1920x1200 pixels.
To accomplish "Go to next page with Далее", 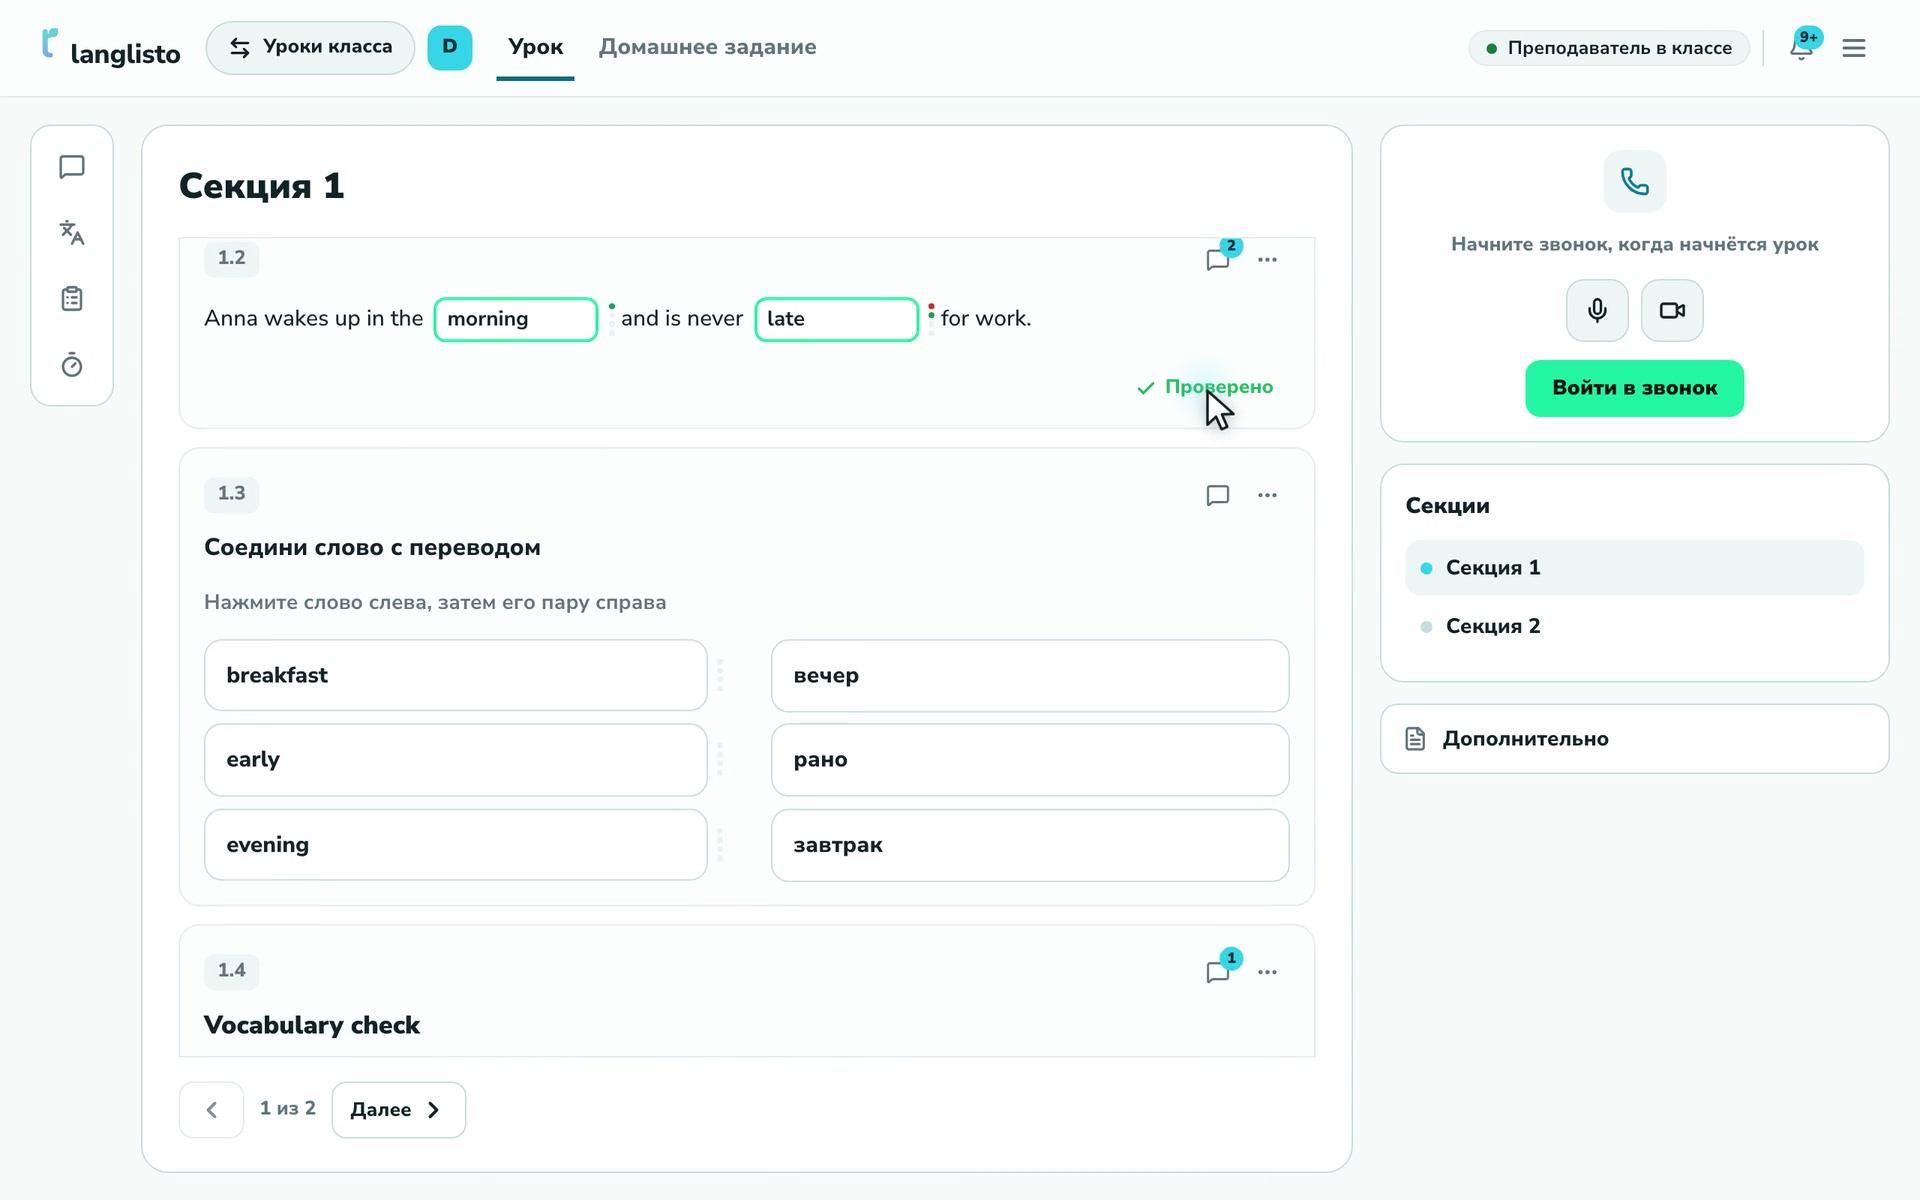I will [398, 1109].
